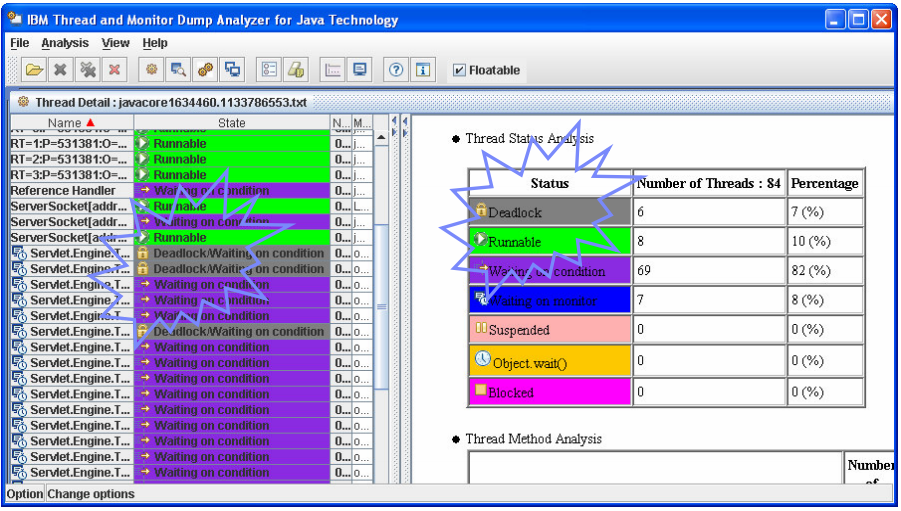Click the monitor with magnifier toolbar icon
Screen dimensions: 901x511
coord(178,70)
